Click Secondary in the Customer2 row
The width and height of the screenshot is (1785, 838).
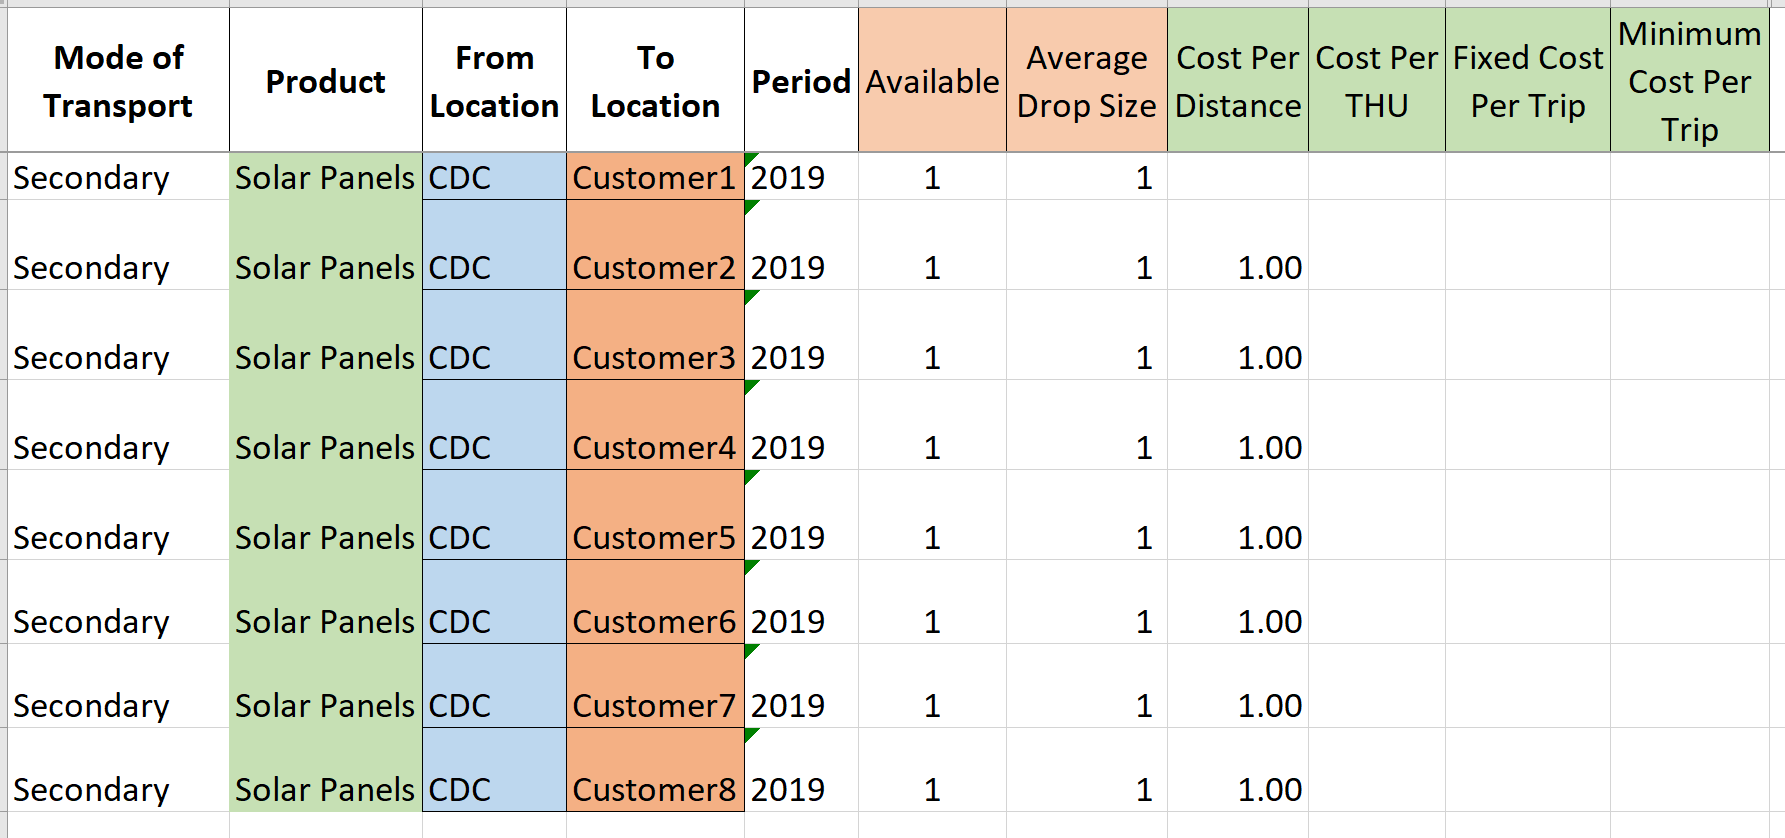(119, 245)
